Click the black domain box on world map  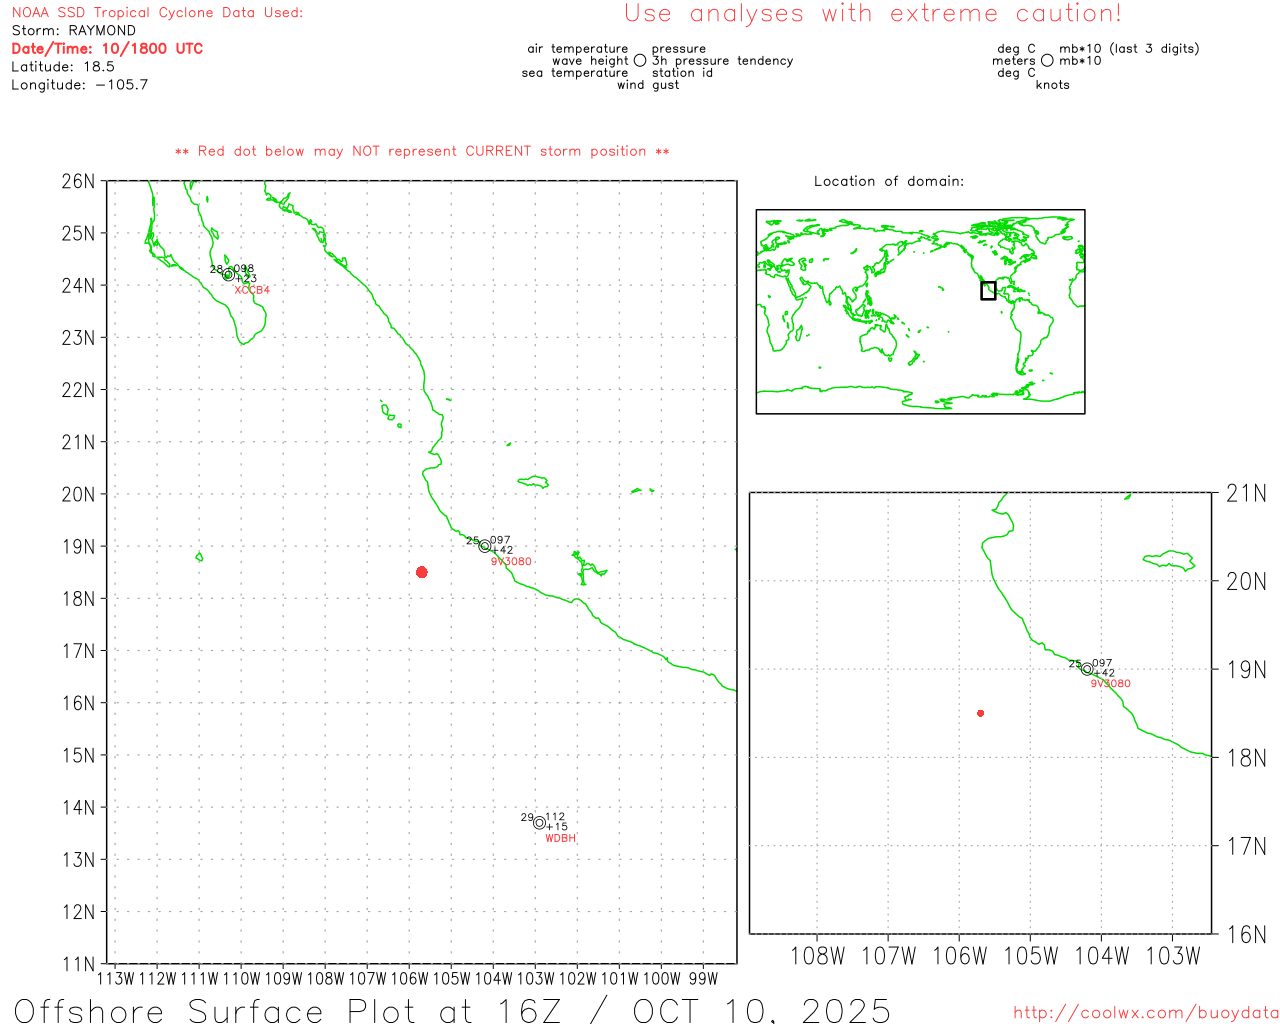point(988,291)
